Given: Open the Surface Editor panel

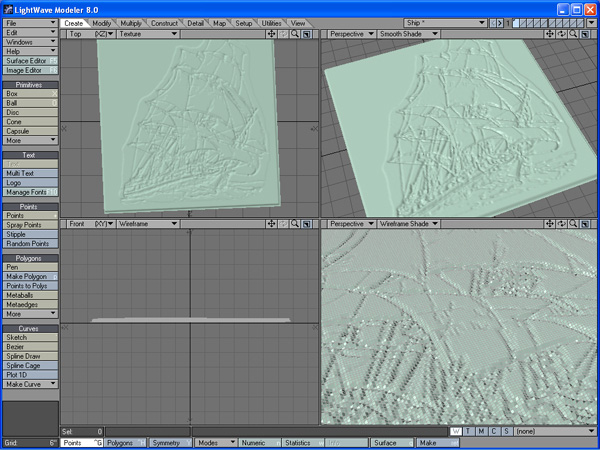Looking at the screenshot, I should (30, 61).
